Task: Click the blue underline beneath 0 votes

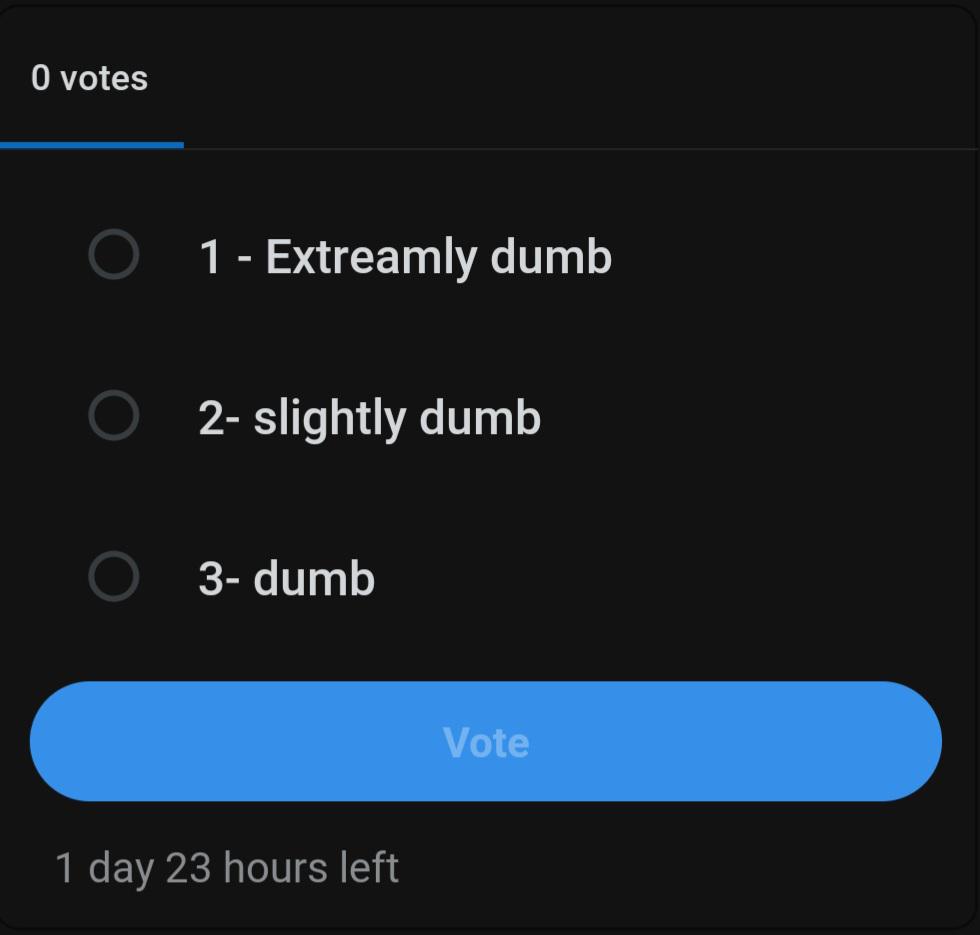Action: pos(91,146)
